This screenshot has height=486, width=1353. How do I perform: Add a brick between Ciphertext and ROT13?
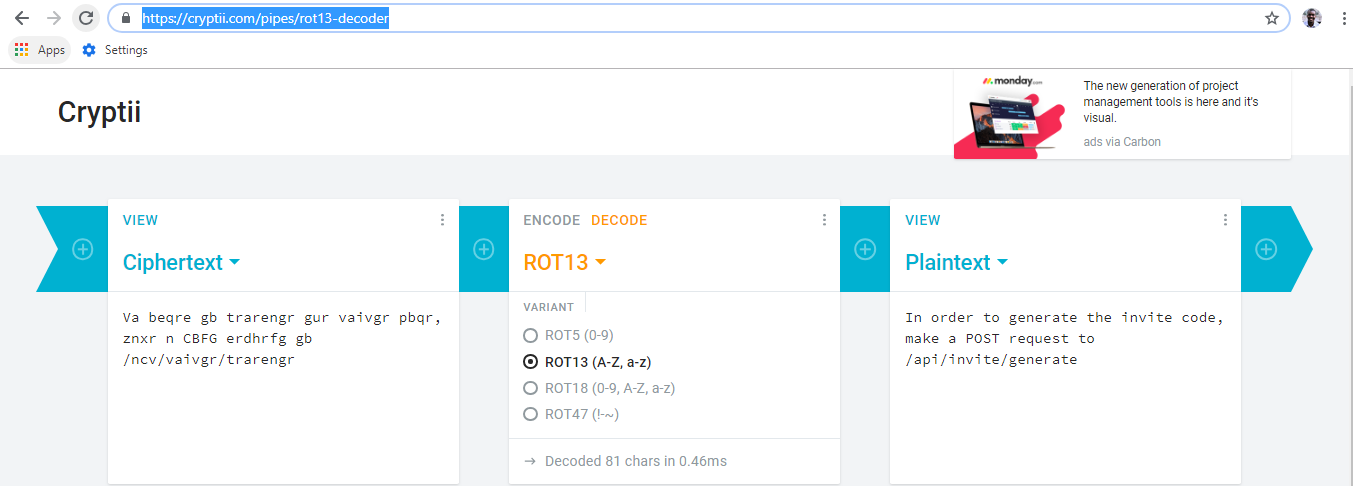(484, 249)
